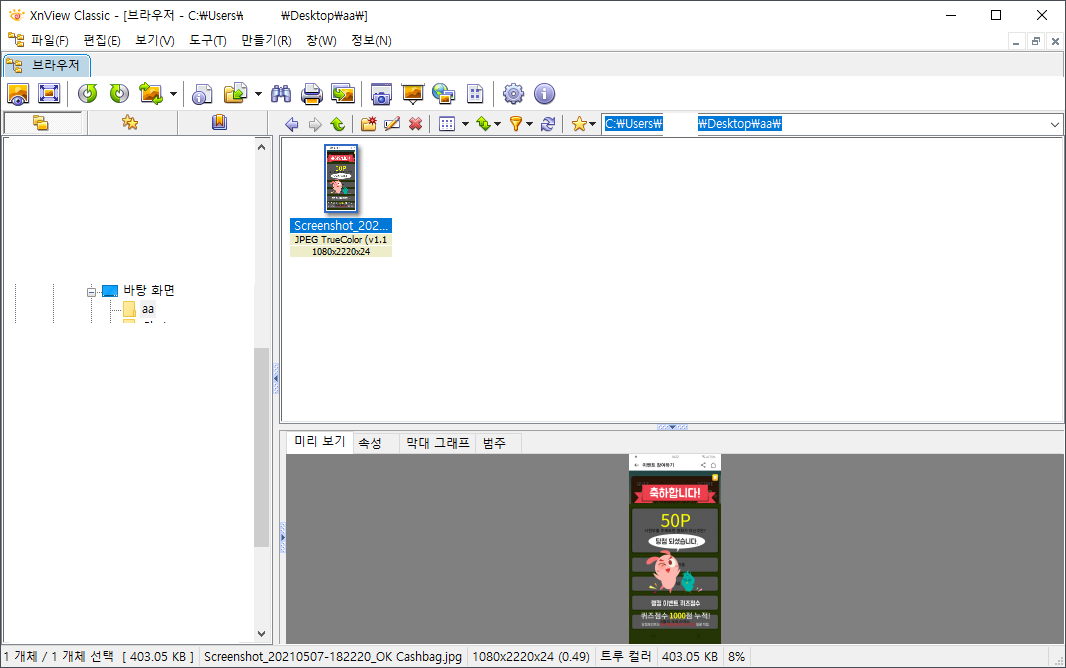Open the sort dropdown arrow
1066x668 pixels.
click(x=498, y=124)
